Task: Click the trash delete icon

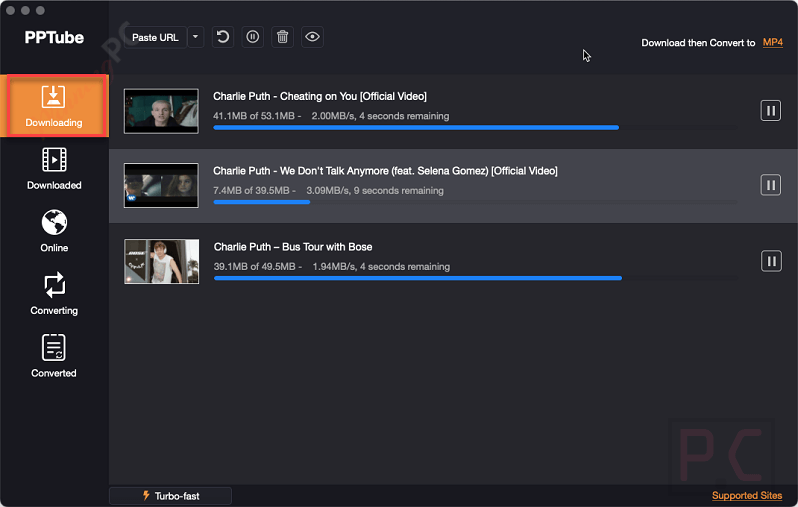Action: coord(282,37)
